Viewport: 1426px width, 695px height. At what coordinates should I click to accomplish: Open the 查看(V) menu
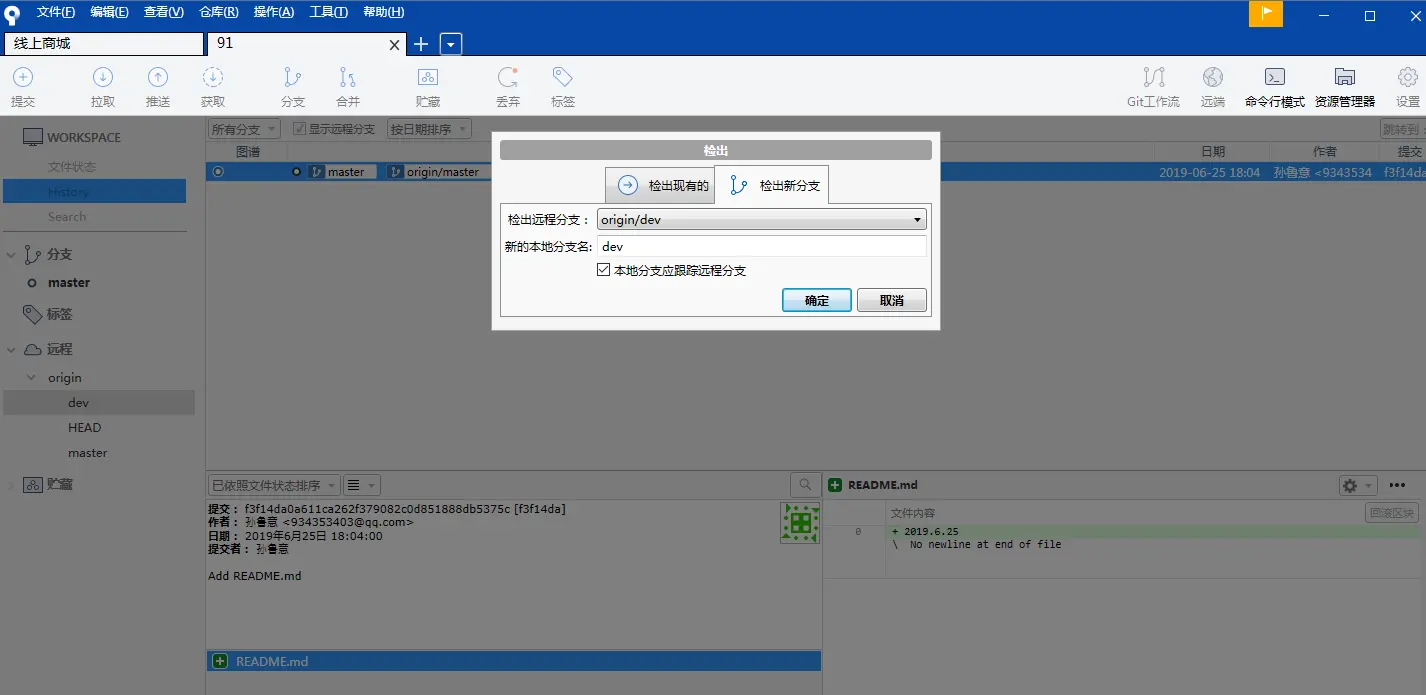[x=164, y=12]
